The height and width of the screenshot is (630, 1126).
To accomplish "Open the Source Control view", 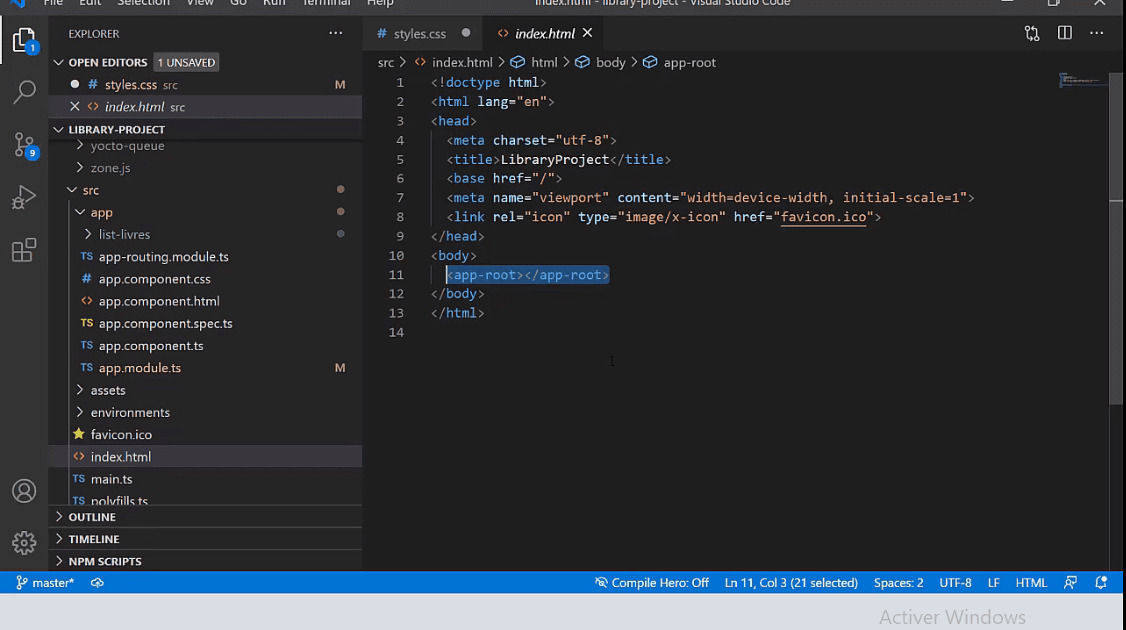I will pyautogui.click(x=24, y=144).
